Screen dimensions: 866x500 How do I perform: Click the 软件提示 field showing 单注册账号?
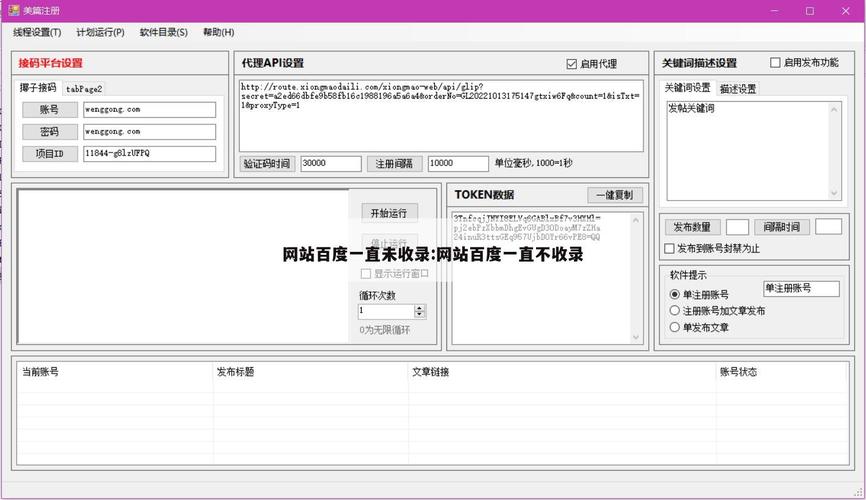tap(801, 288)
